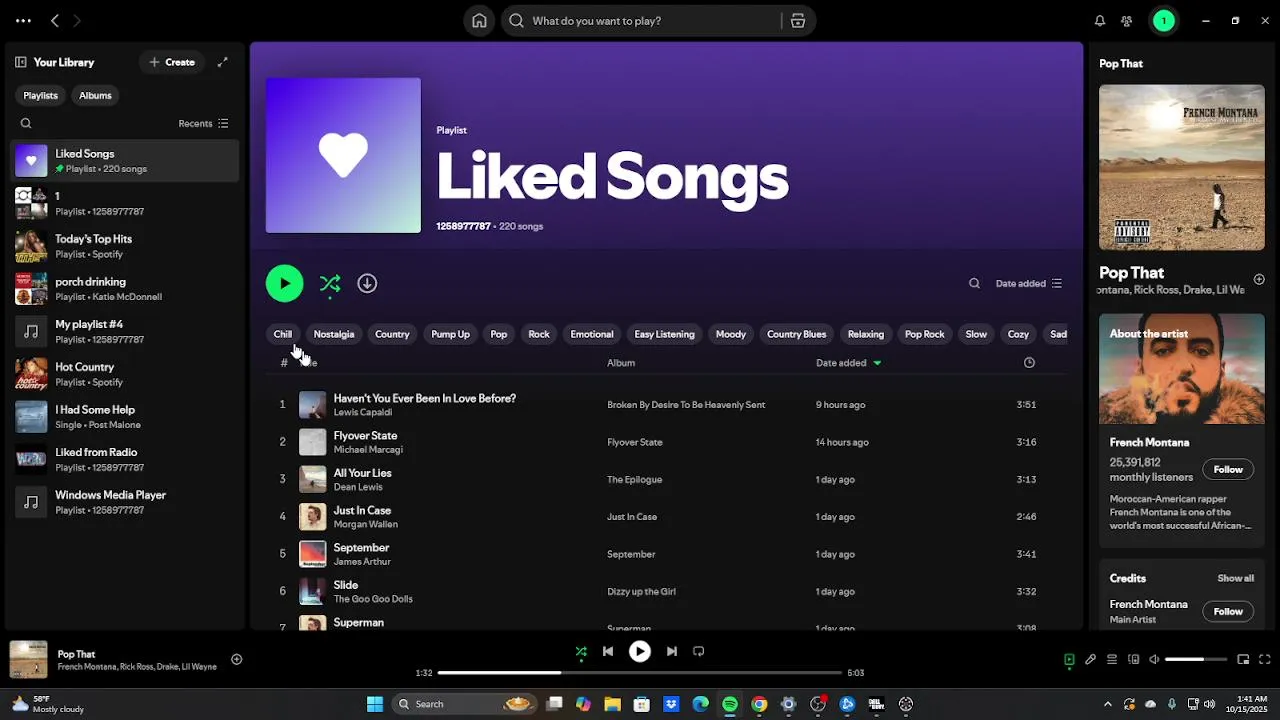Toggle shuffle in the player bar
Image resolution: width=1280 pixels, height=720 pixels.
coord(581,652)
